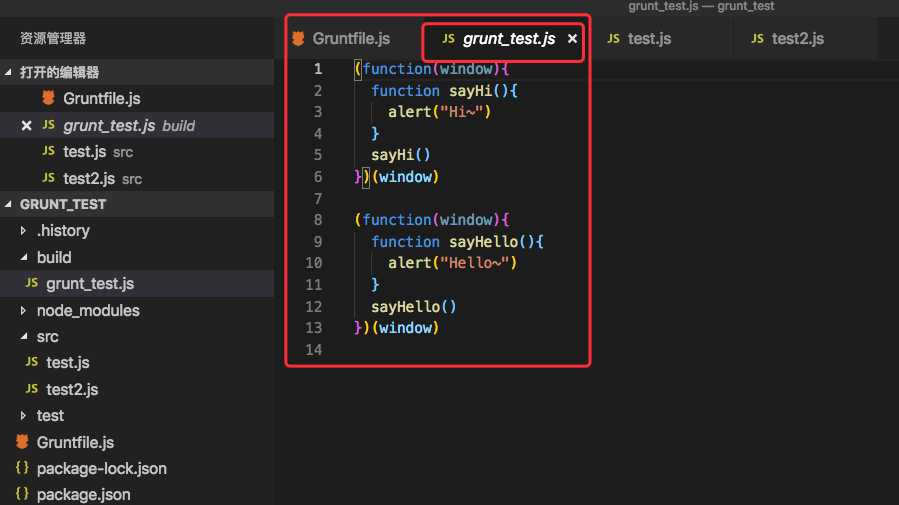Click code line alert("Hello~")

[453, 263]
